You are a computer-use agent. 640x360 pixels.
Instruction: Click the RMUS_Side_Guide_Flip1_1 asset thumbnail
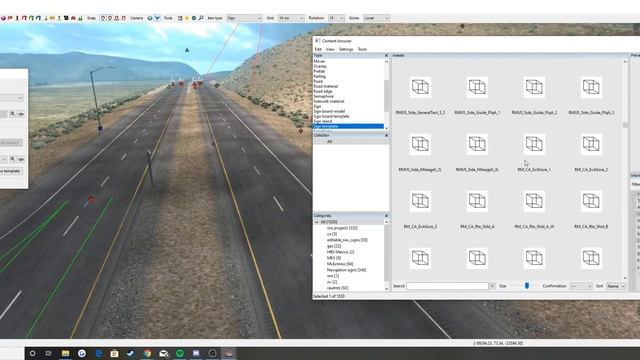(x=477, y=87)
